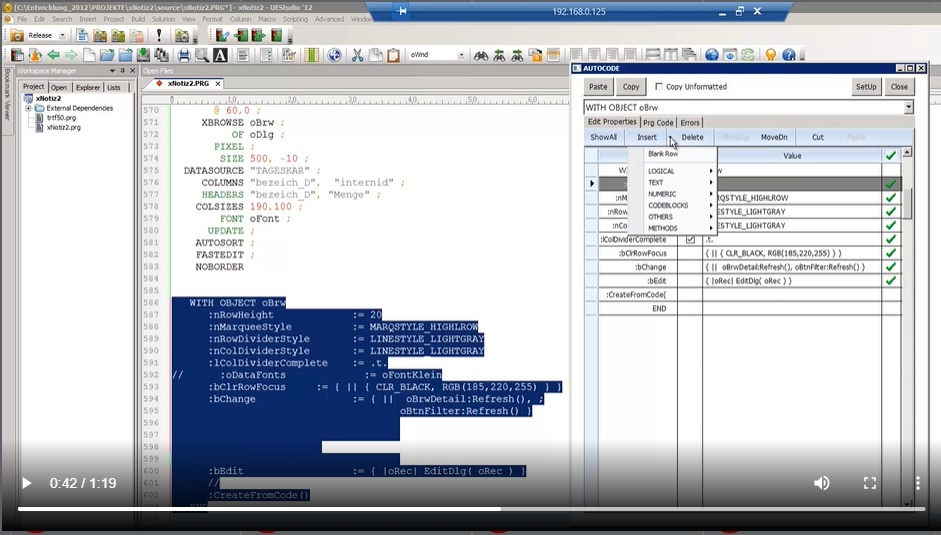Click green checkmark in bClrRowFocus row
Image resolution: width=941 pixels, height=535 pixels.
(891, 253)
